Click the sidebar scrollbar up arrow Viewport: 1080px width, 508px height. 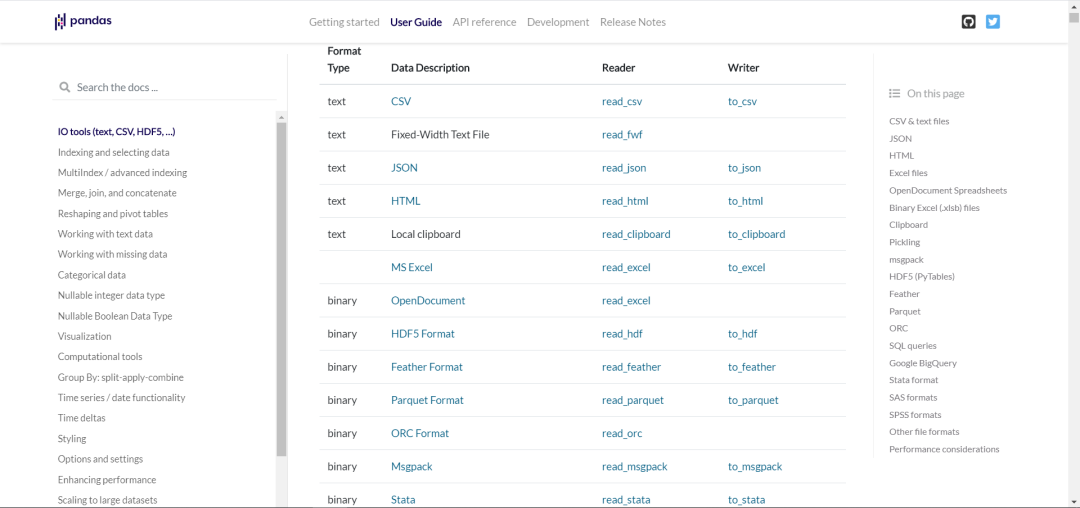click(281, 117)
